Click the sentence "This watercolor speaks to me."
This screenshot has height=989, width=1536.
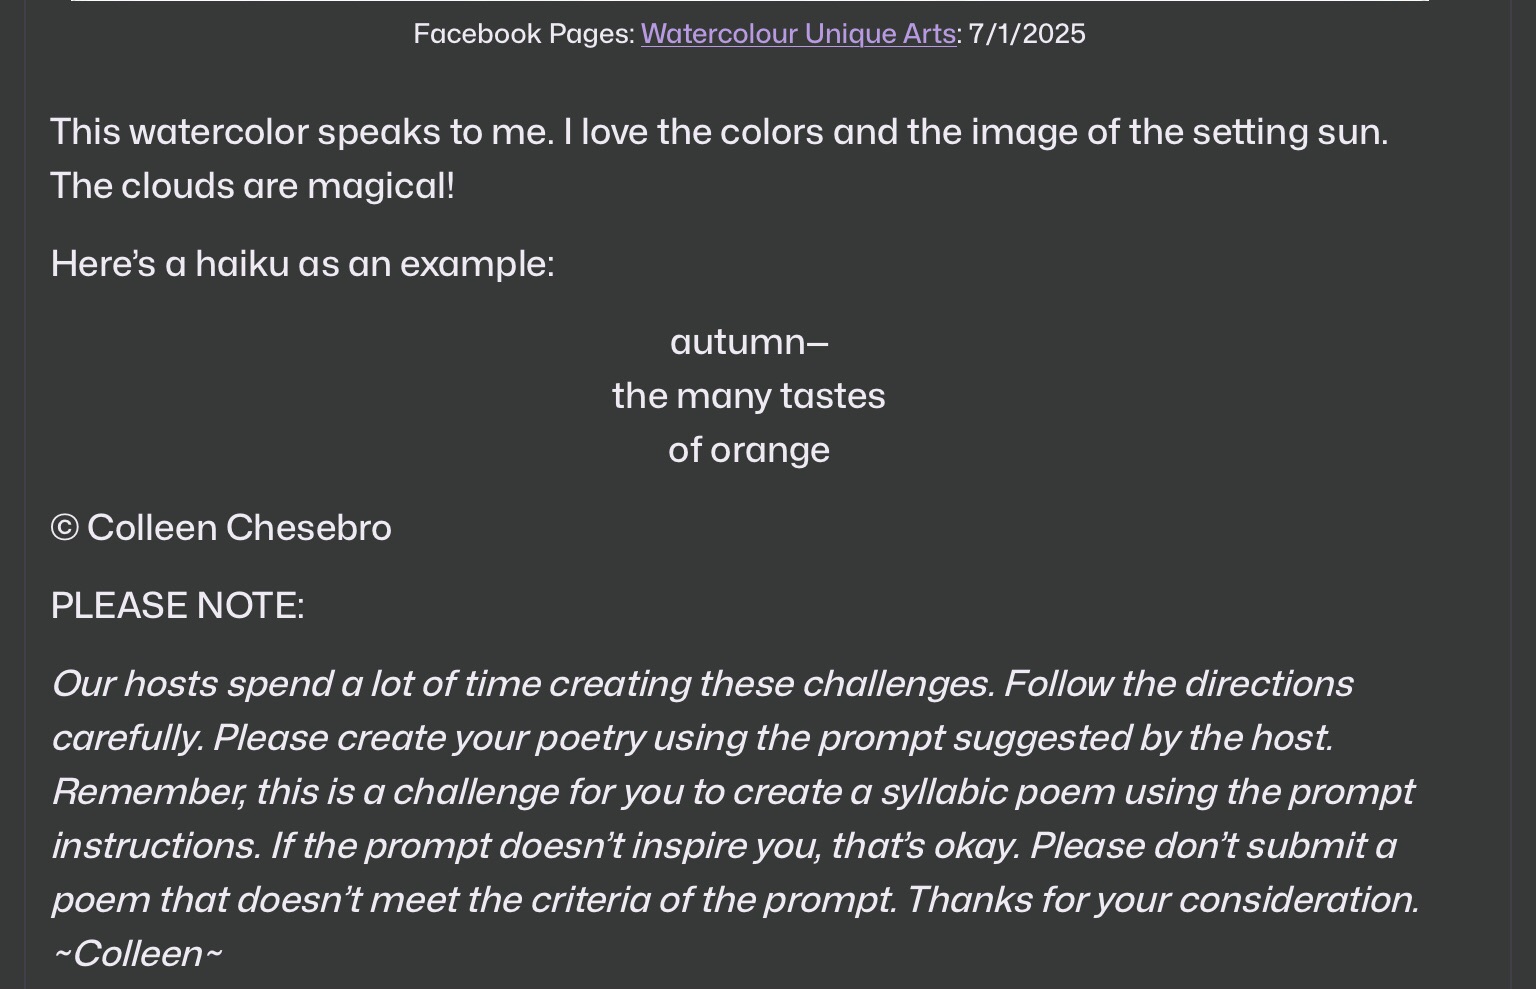click(302, 132)
